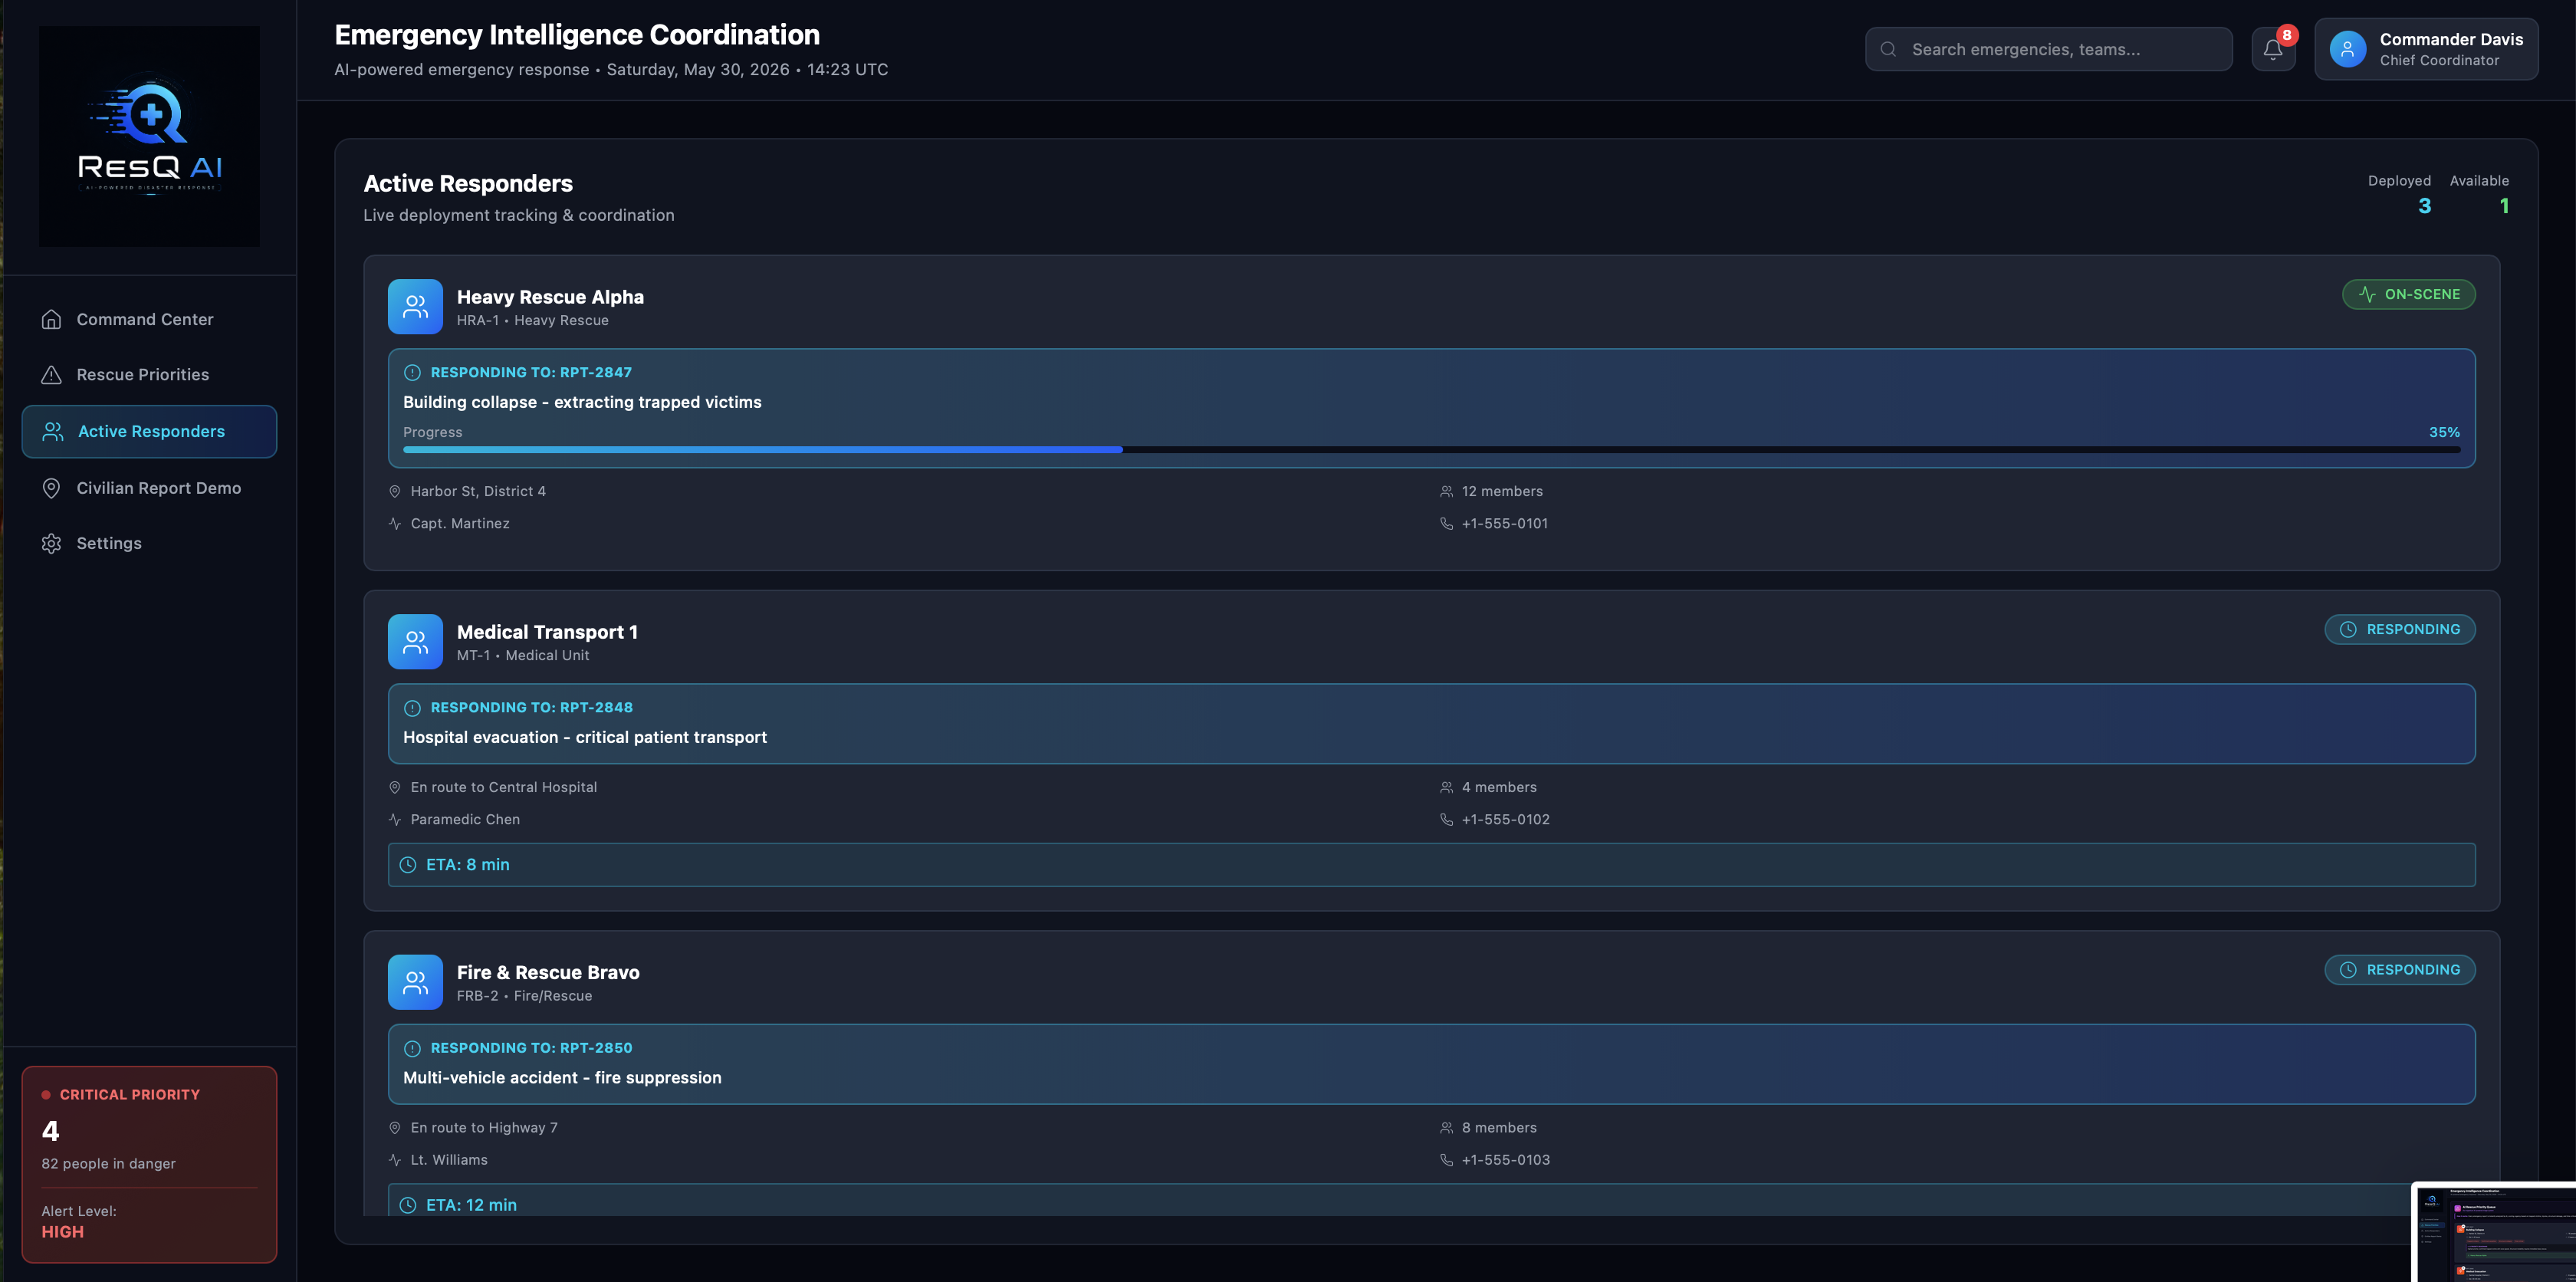This screenshot has width=2576, height=1282.
Task: Click the members icon beside 4 members
Action: [1446, 787]
